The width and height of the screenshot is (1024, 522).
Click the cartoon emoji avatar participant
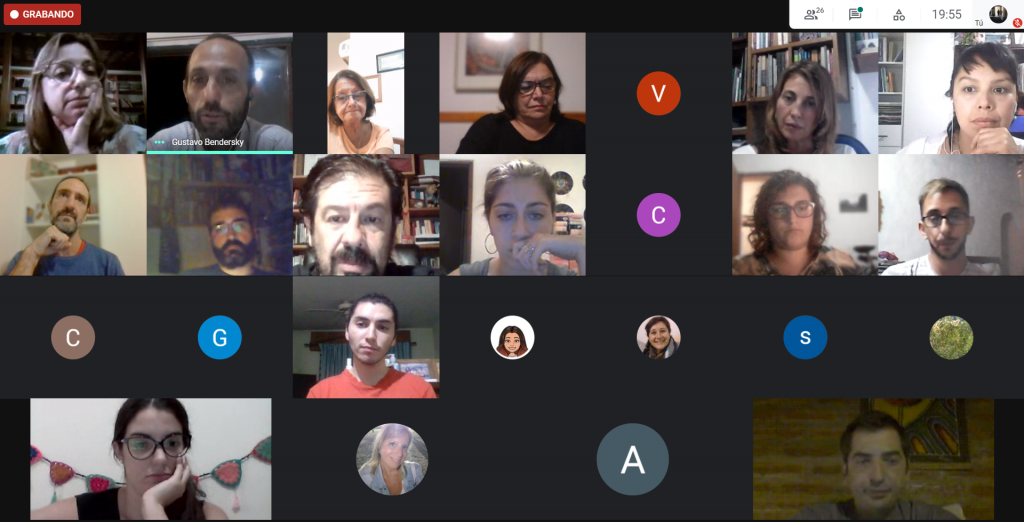(x=512, y=337)
